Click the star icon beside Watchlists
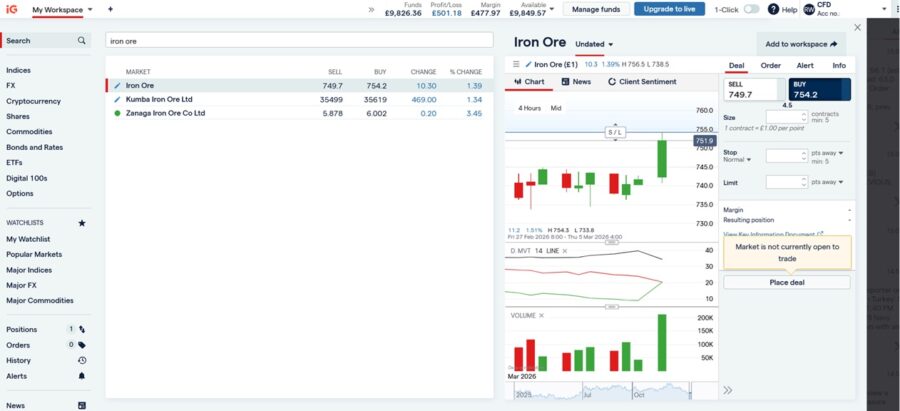Screen dimensions: 900x411 [82, 223]
